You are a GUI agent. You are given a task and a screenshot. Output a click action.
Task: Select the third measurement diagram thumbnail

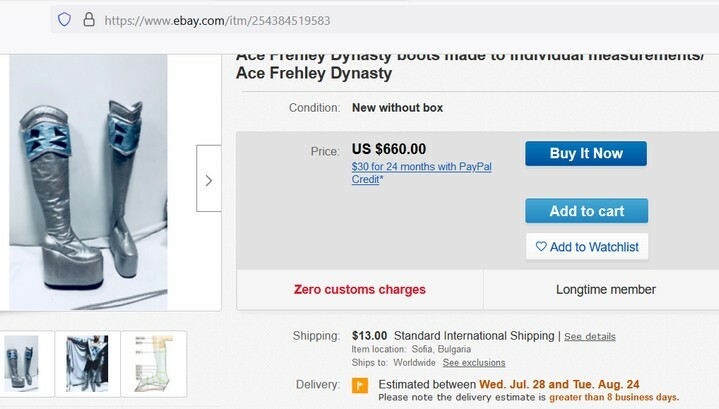pos(153,362)
